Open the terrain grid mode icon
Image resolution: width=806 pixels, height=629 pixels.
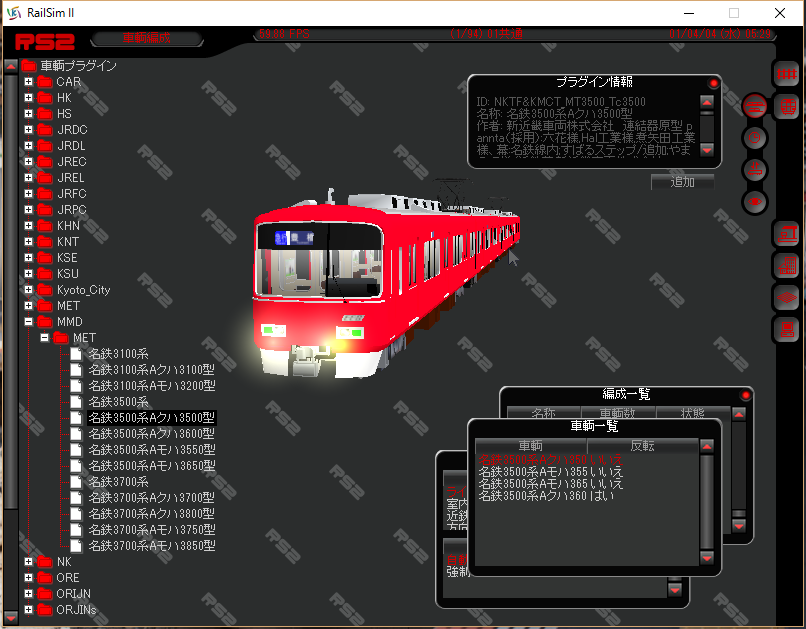click(786, 298)
